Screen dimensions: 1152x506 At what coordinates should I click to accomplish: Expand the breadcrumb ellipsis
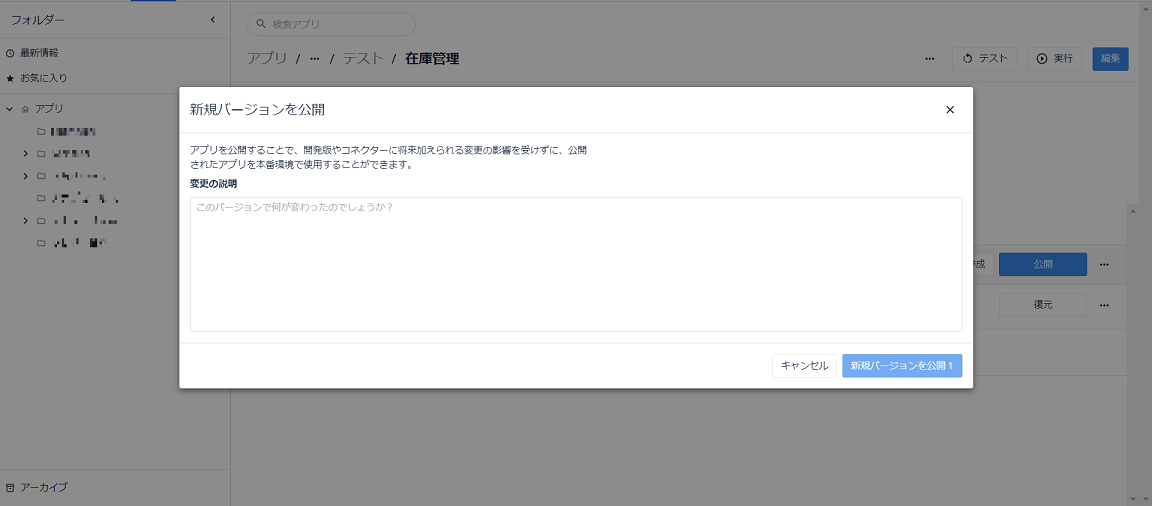[314, 59]
